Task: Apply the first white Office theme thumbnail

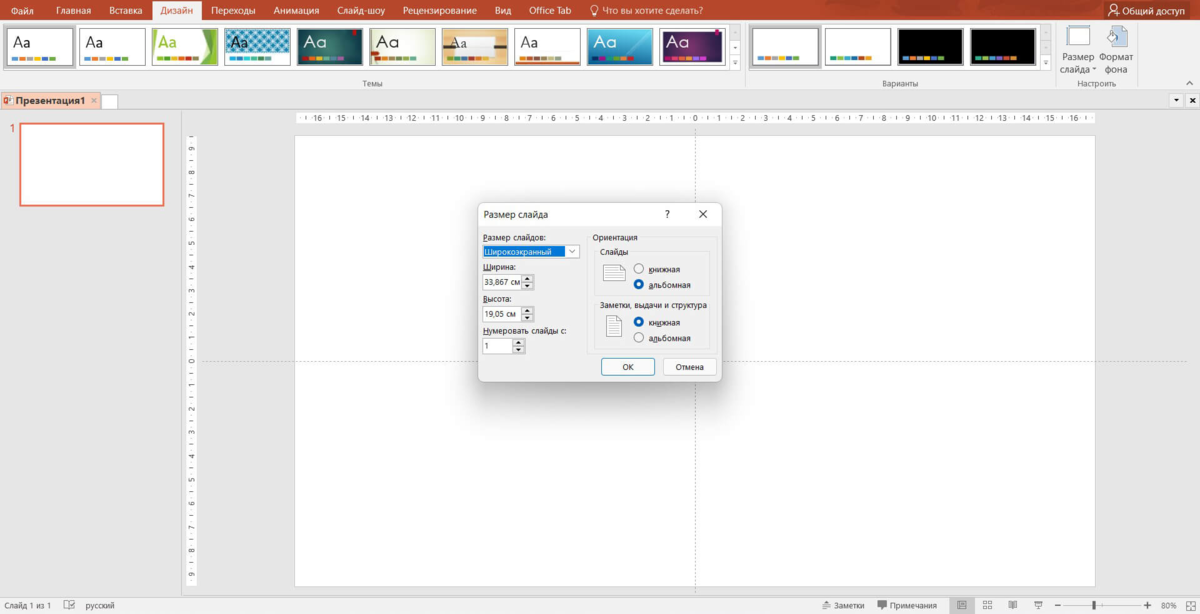Action: (x=40, y=46)
